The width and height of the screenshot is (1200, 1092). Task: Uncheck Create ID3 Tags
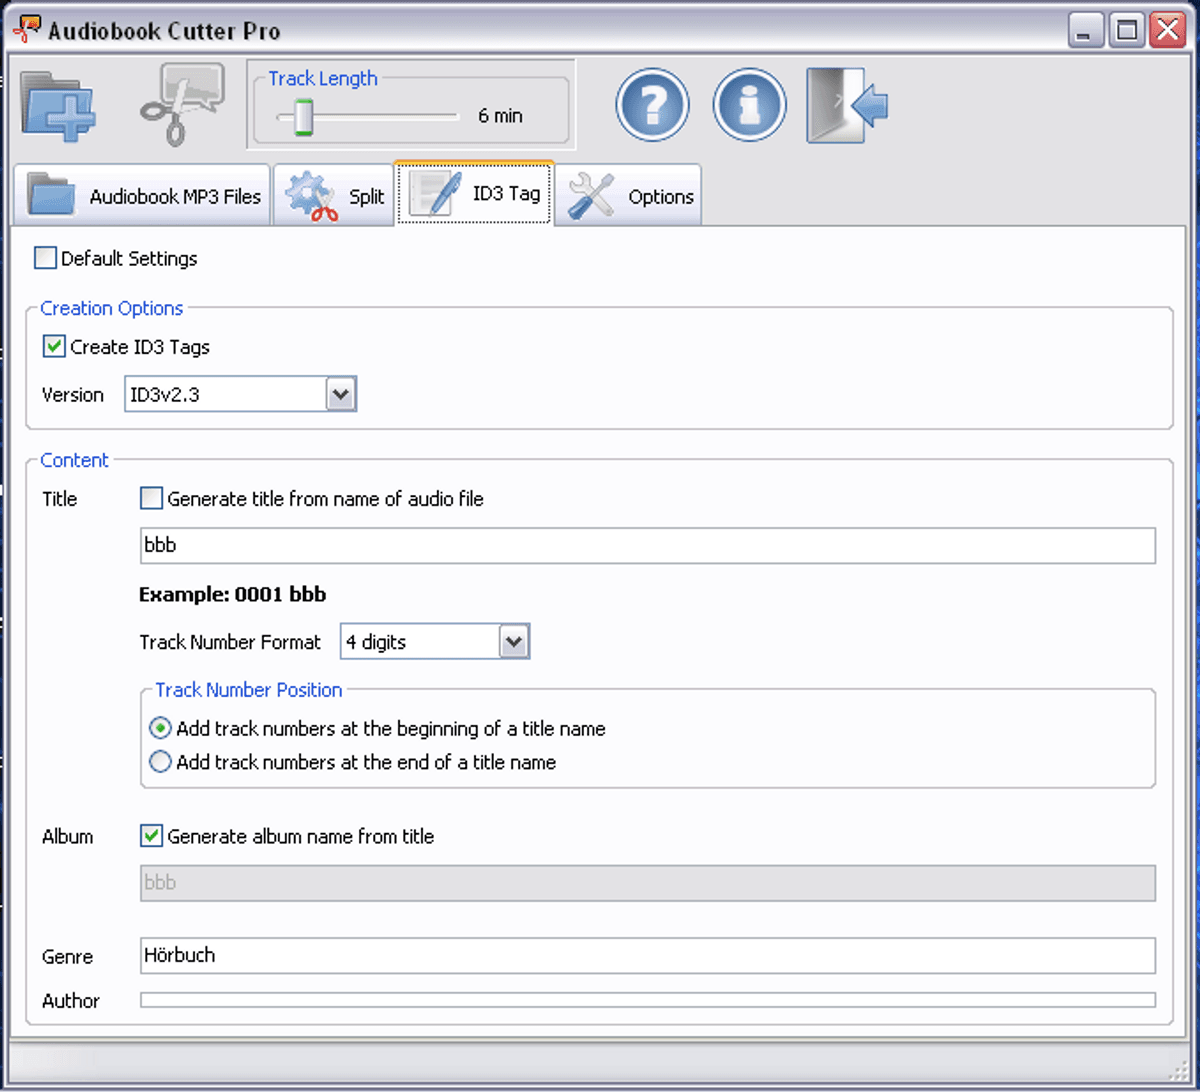54,347
